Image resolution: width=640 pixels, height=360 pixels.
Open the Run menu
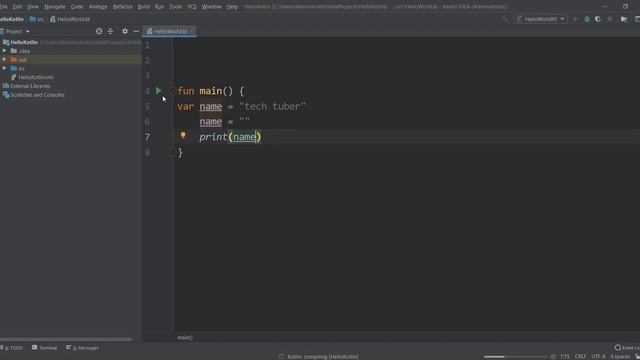(x=159, y=7)
